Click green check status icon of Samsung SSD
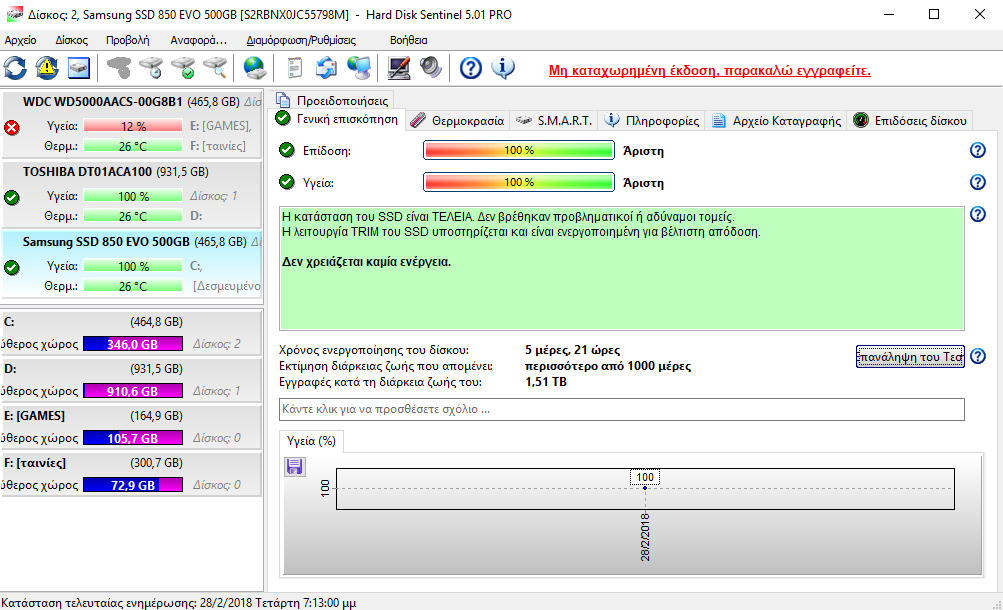 [12, 267]
